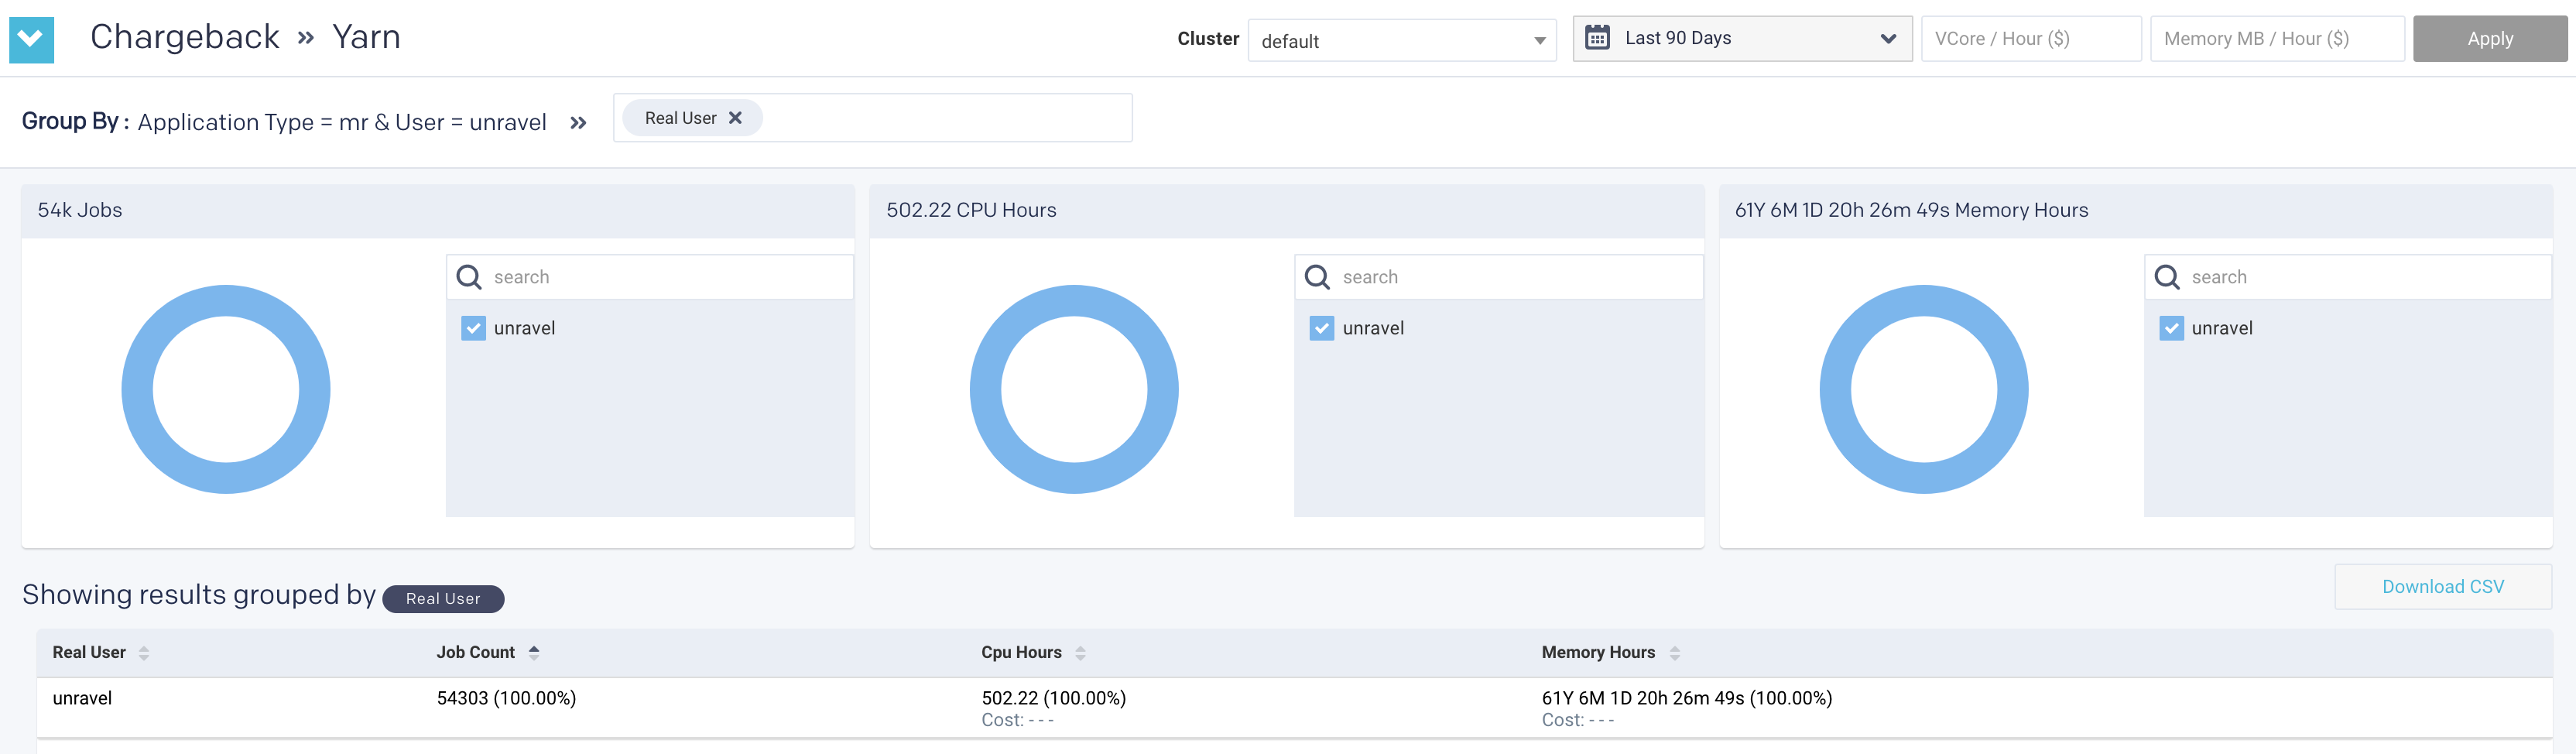
Task: Click the 54303 (100.00%) job count cell
Action: coord(506,698)
